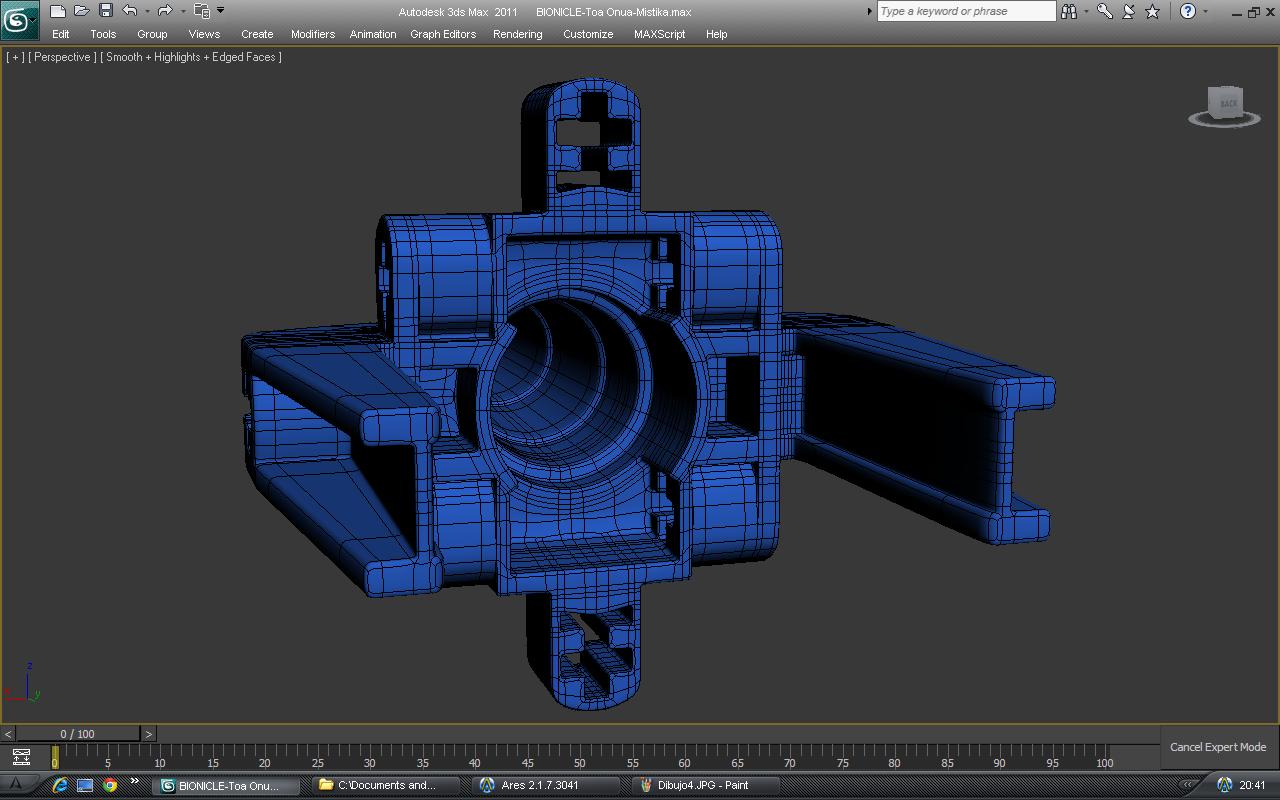1280x800 pixels.
Task: Click the viewport [ + ] general label
Action: click(x=15, y=57)
